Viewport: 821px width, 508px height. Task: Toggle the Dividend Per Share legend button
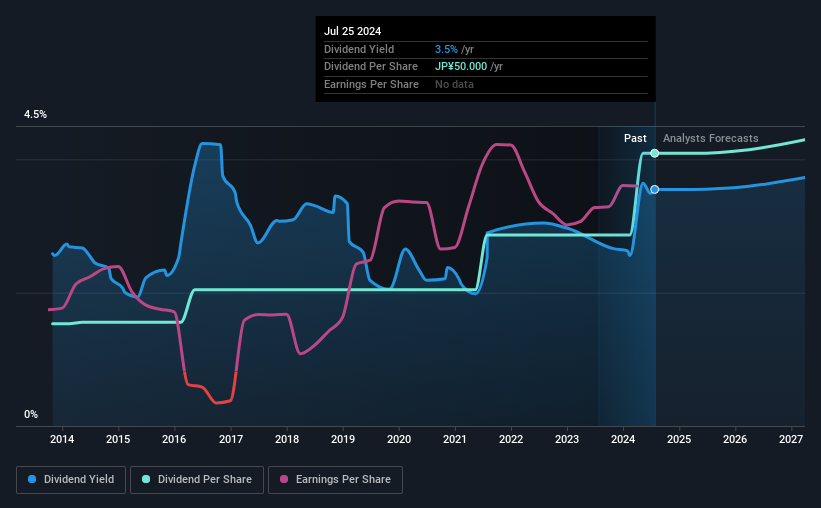click(197, 480)
